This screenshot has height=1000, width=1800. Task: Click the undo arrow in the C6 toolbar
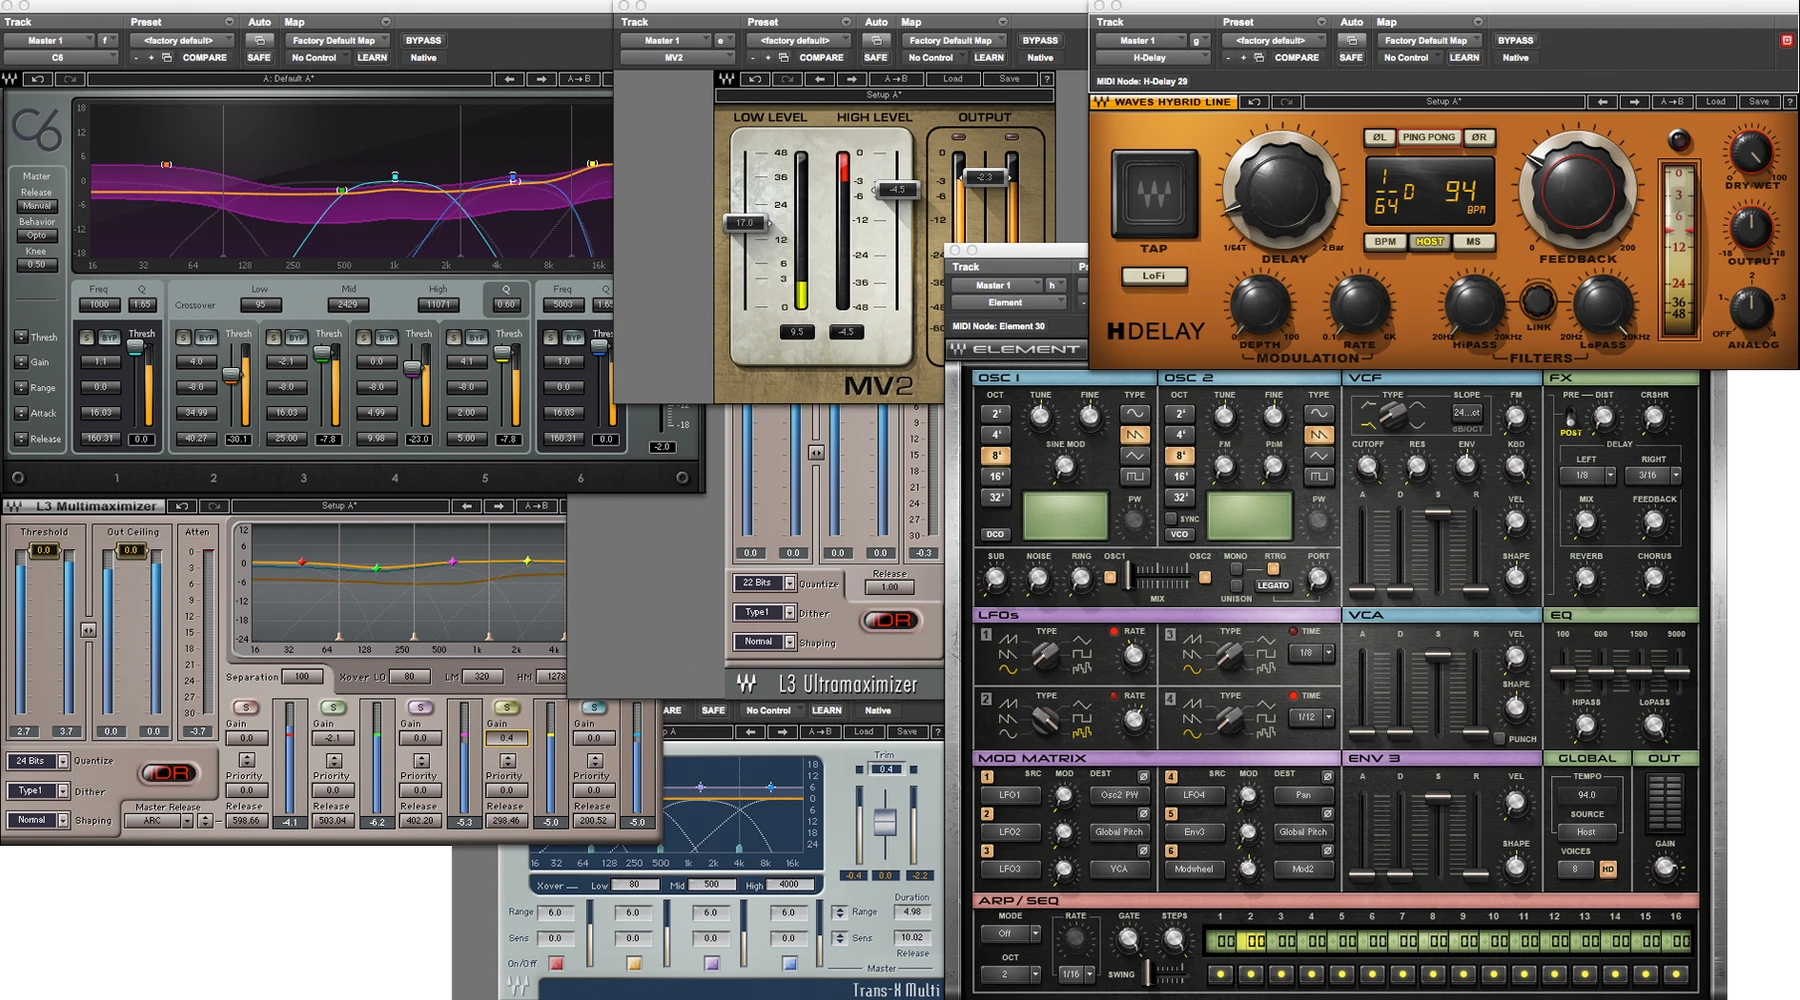[38, 79]
